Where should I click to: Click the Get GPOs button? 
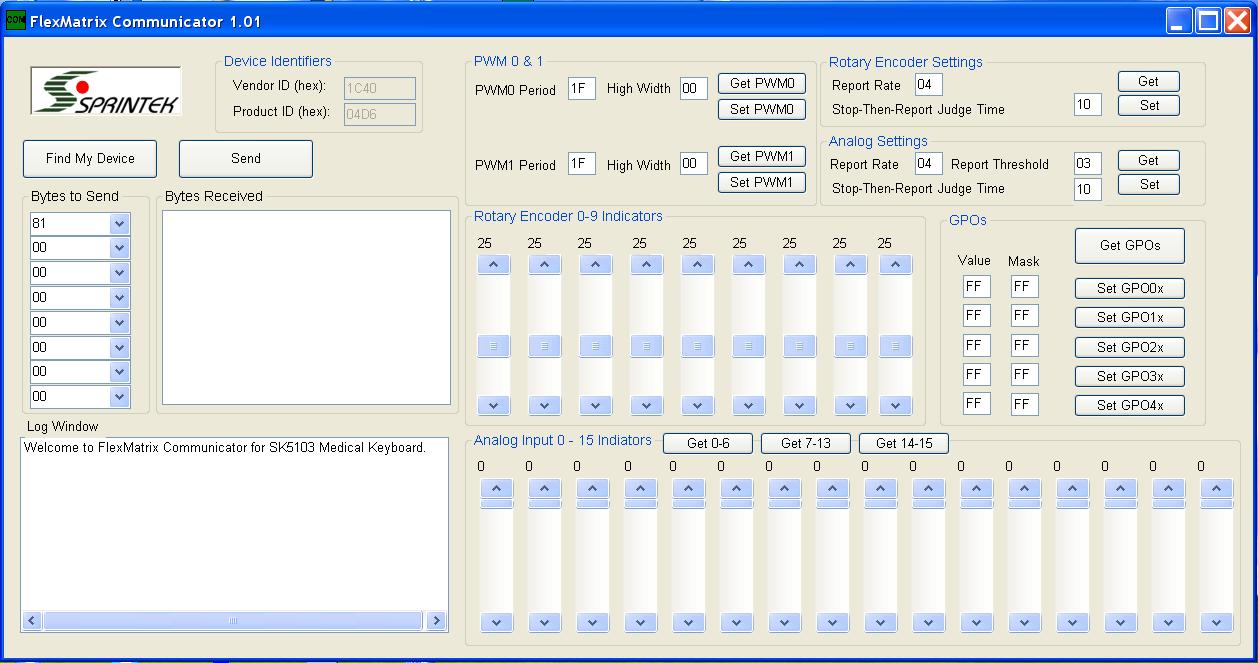(x=1129, y=245)
